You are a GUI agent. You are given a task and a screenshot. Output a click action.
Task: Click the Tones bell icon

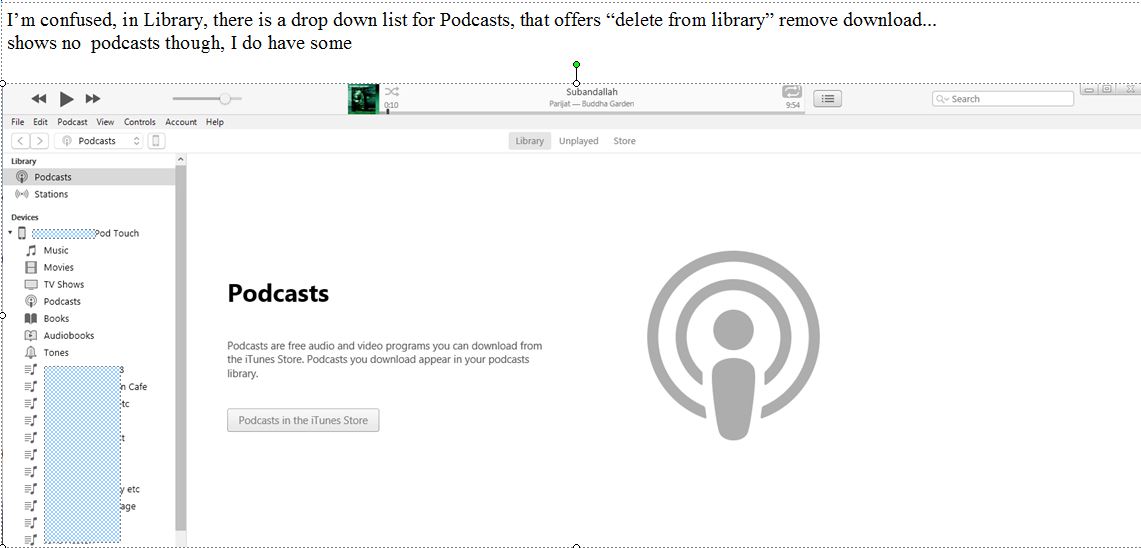[31, 352]
